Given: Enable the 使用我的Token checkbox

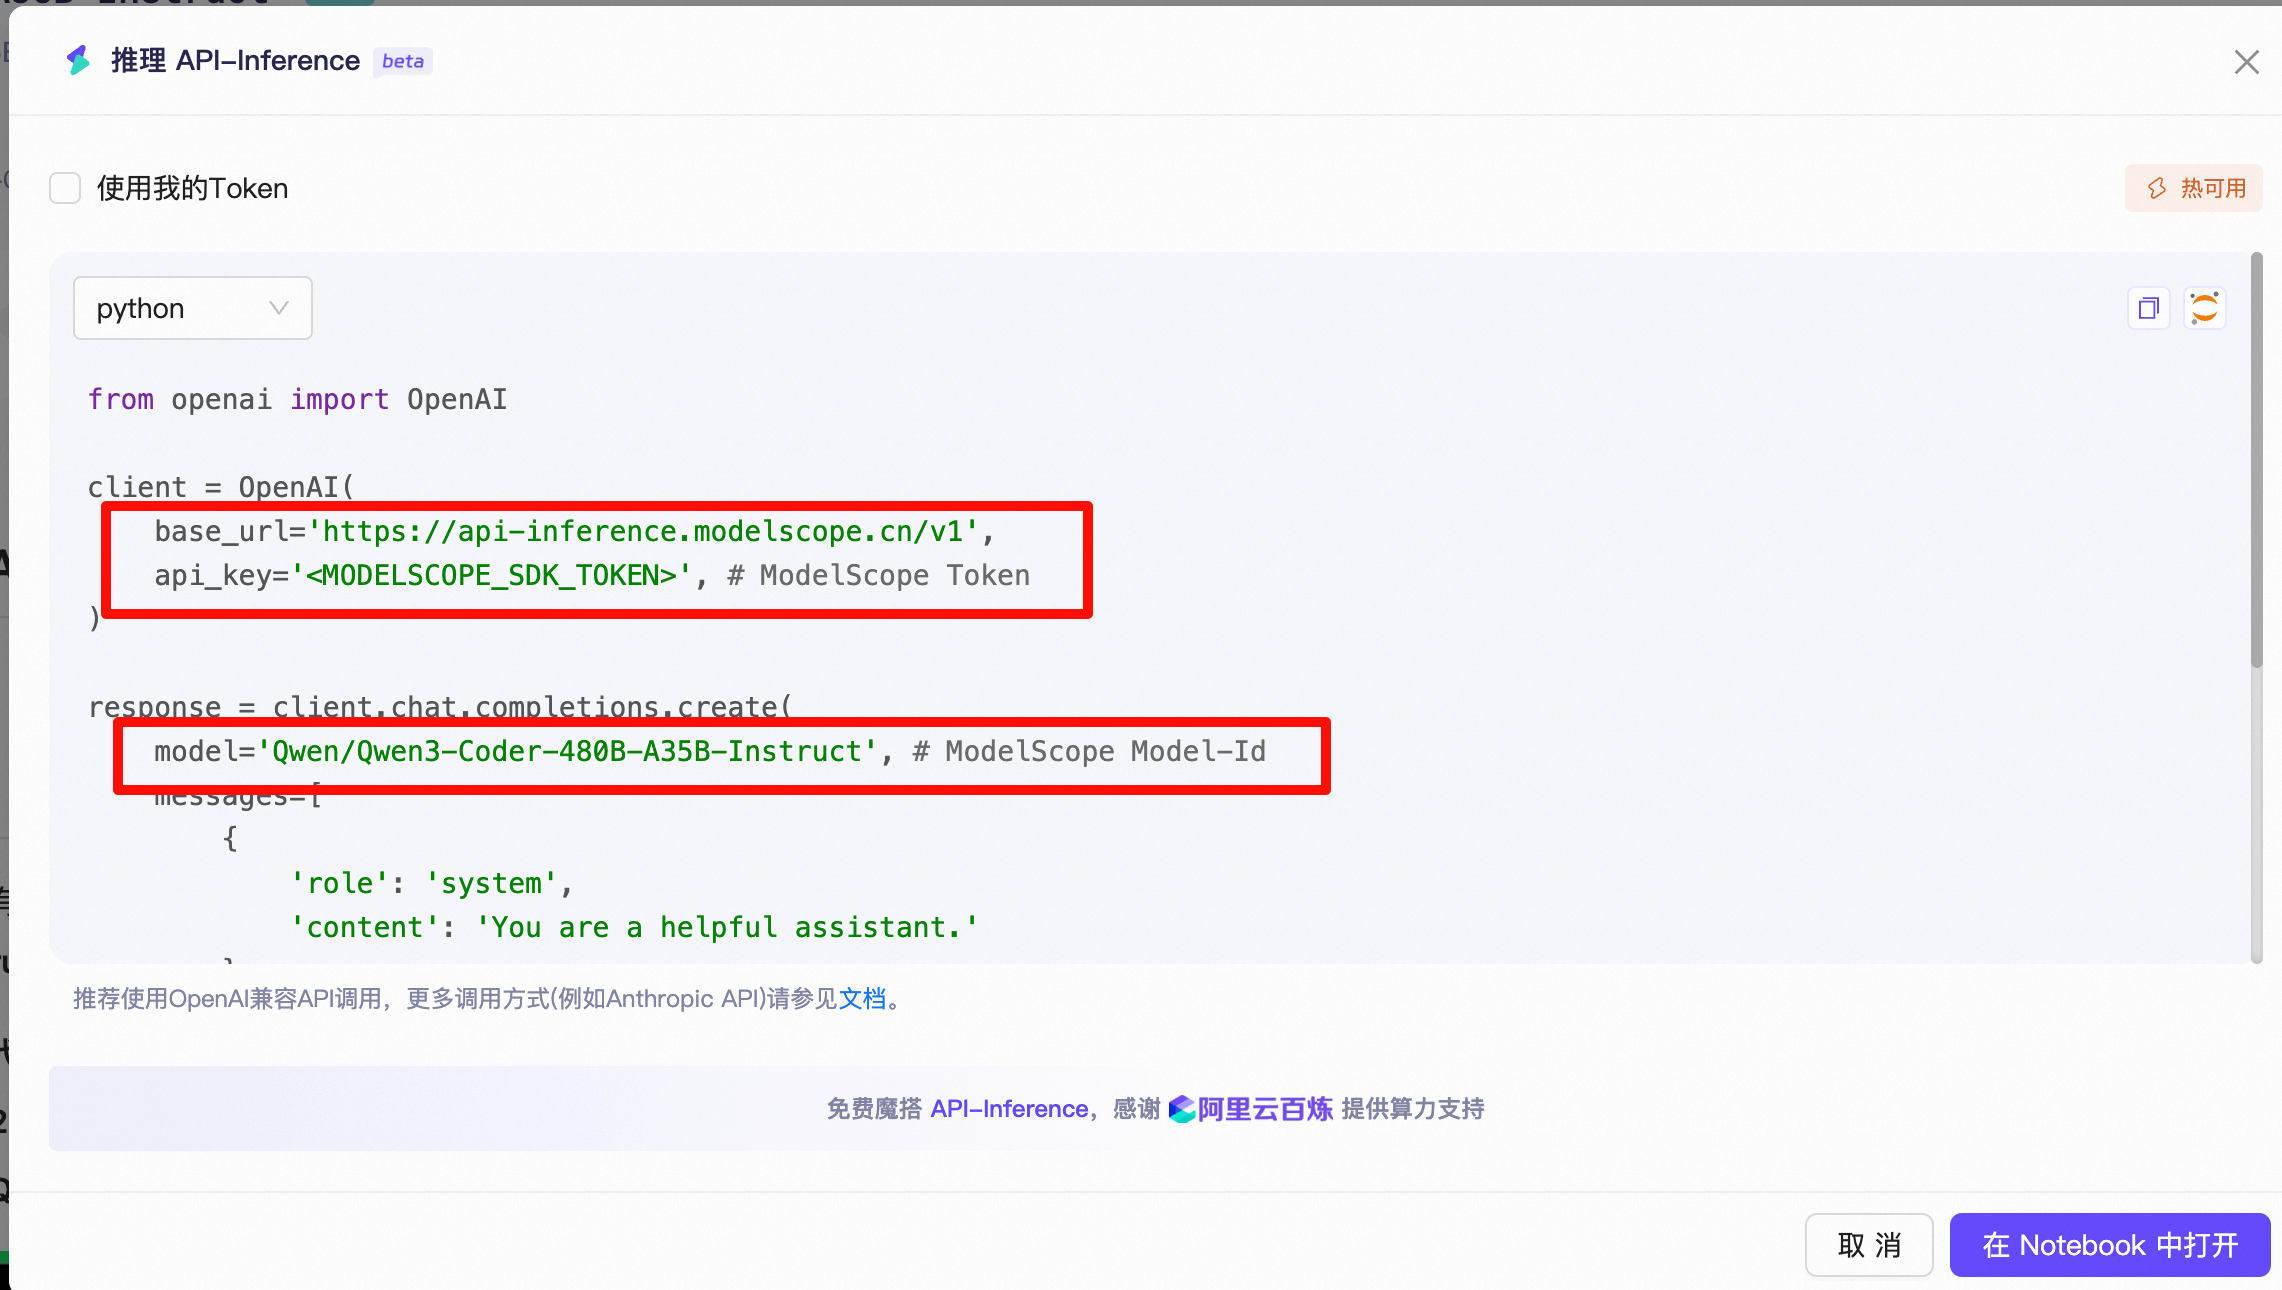Looking at the screenshot, I should point(65,188).
